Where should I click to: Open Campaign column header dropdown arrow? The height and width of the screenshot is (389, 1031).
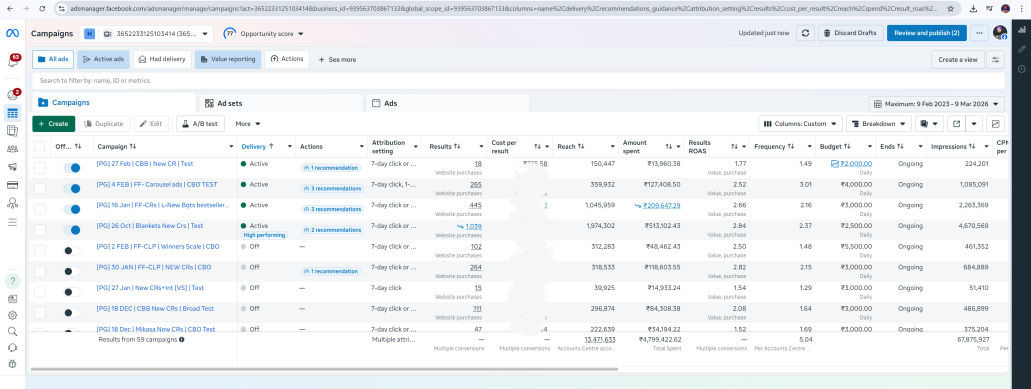(x=231, y=147)
